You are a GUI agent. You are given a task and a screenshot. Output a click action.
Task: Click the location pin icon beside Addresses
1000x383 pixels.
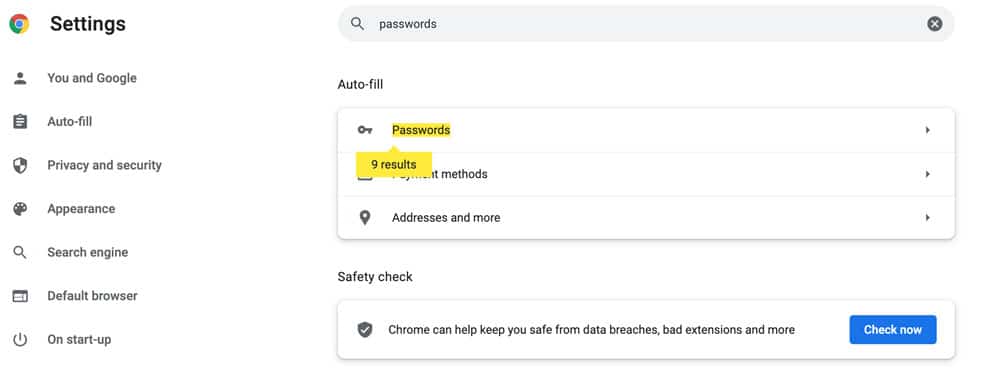[365, 218]
